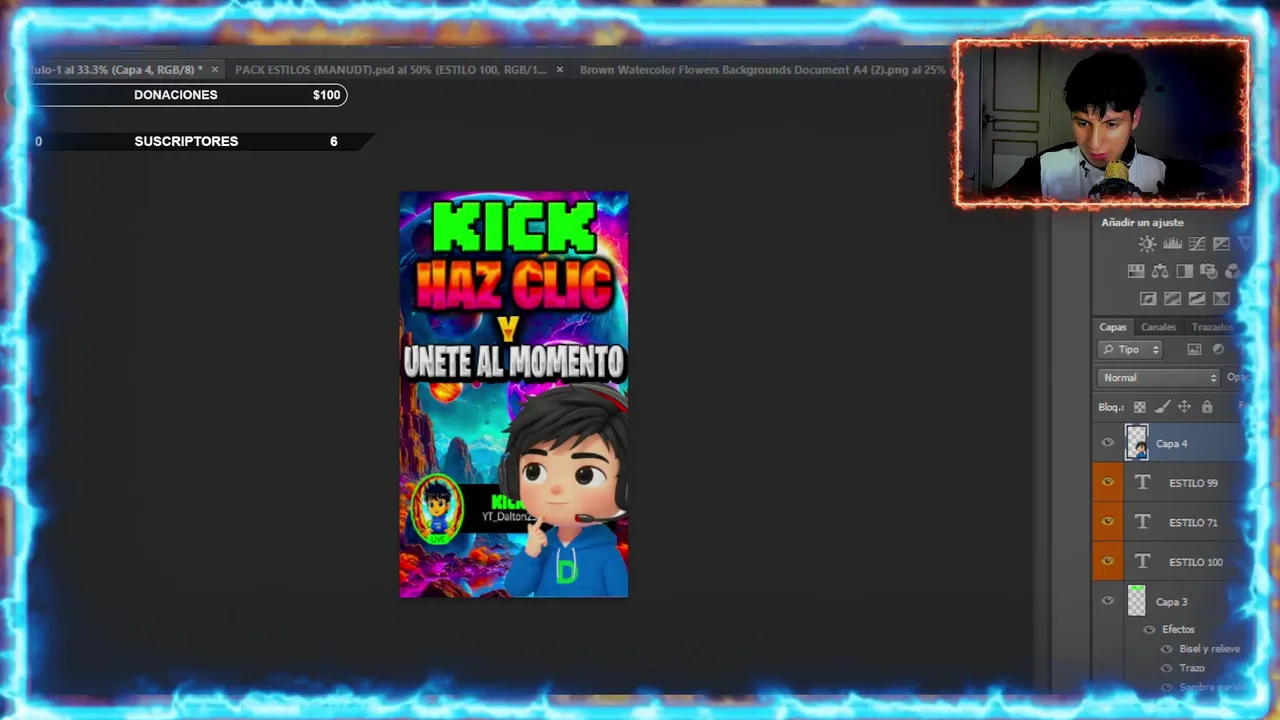Image resolution: width=1280 pixels, height=720 pixels.
Task: Click the T icon of ESTILO 100 layer
Action: (x=1142, y=561)
